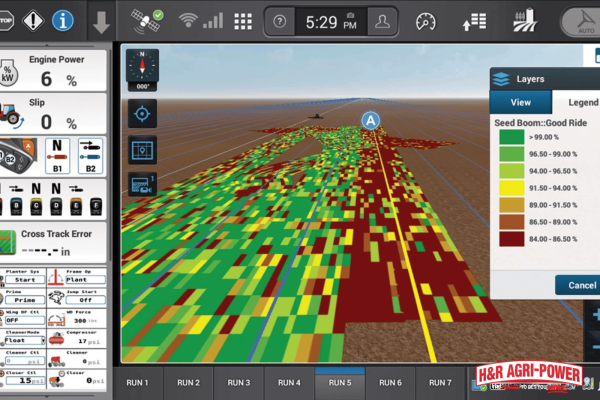The width and height of the screenshot is (600, 400).
Task: Click the Cross Track Error readout
Action: pos(46,251)
